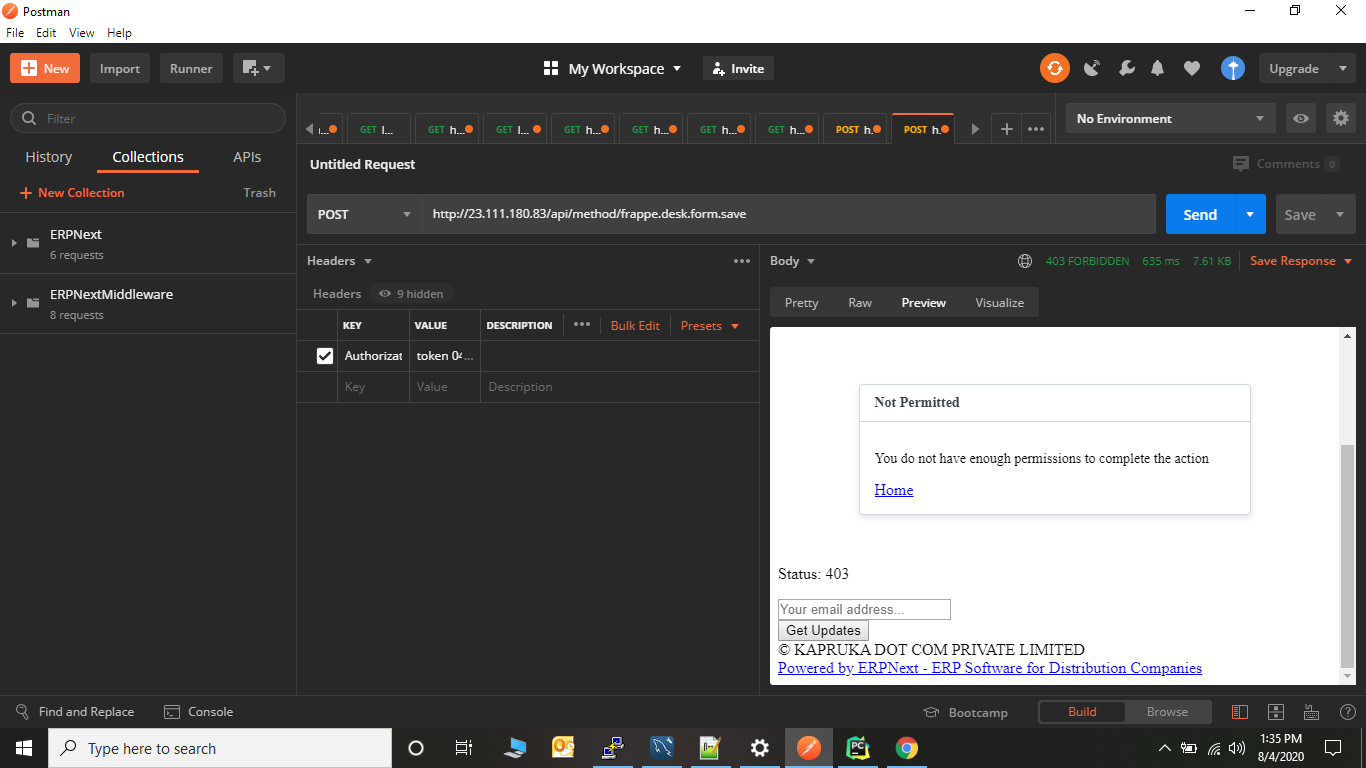Image resolution: width=1366 pixels, height=768 pixels.
Task: Open the notifications bell
Action: [1158, 68]
